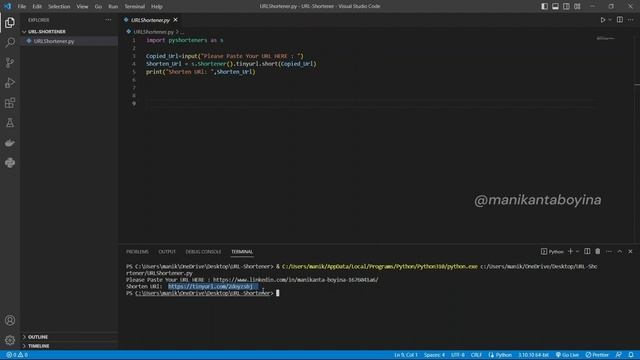Open the Docker view in activity bar
The width and height of the screenshot is (640, 360).
click(x=10, y=142)
